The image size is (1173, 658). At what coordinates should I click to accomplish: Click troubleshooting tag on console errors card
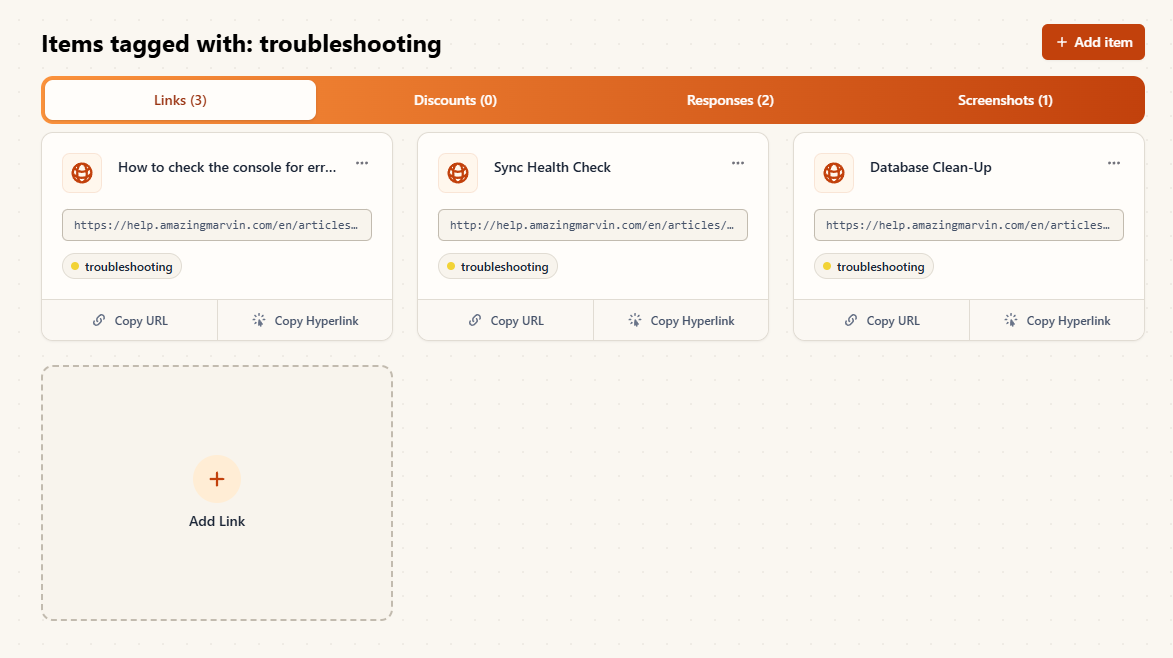point(122,267)
